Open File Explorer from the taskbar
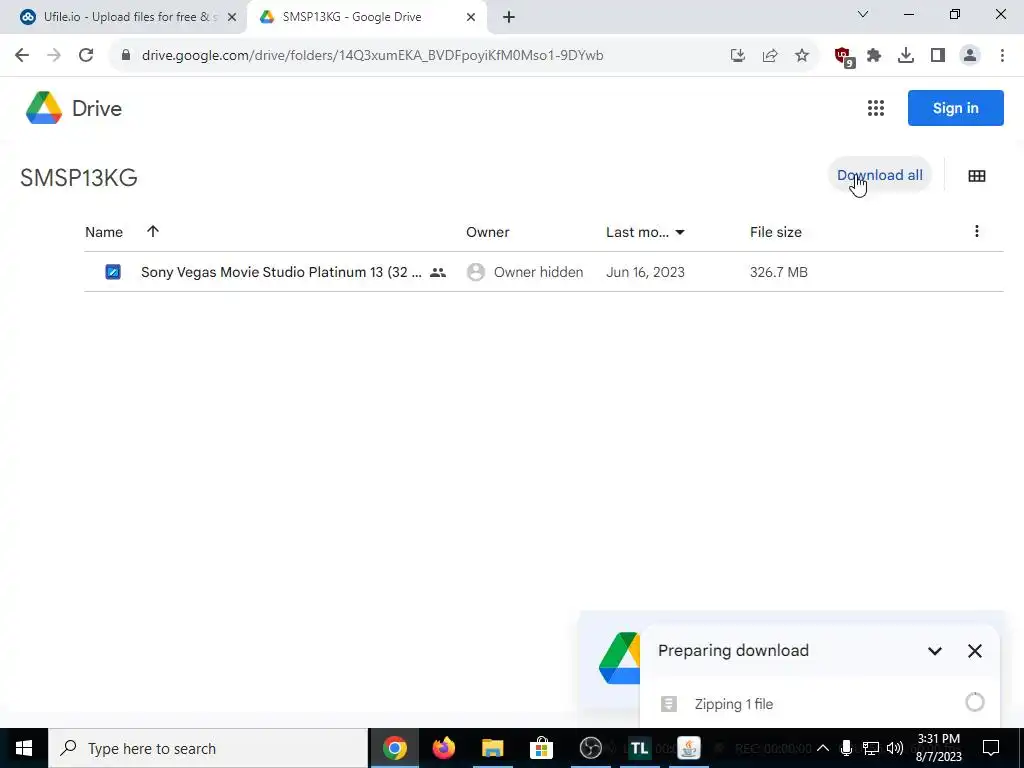 click(x=492, y=748)
